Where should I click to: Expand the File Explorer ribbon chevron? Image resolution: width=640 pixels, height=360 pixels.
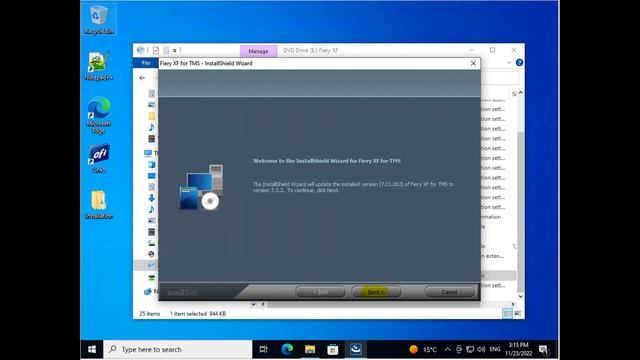[x=509, y=62]
